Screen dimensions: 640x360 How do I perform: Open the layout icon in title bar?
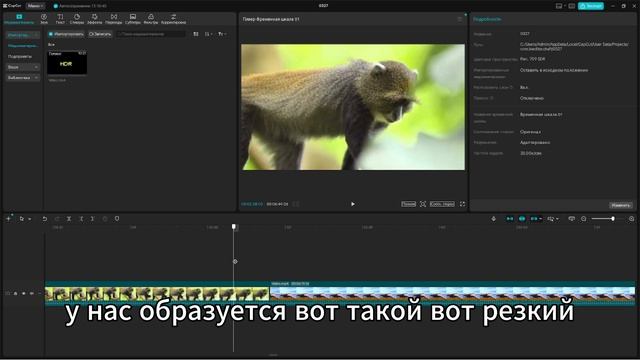[559, 6]
